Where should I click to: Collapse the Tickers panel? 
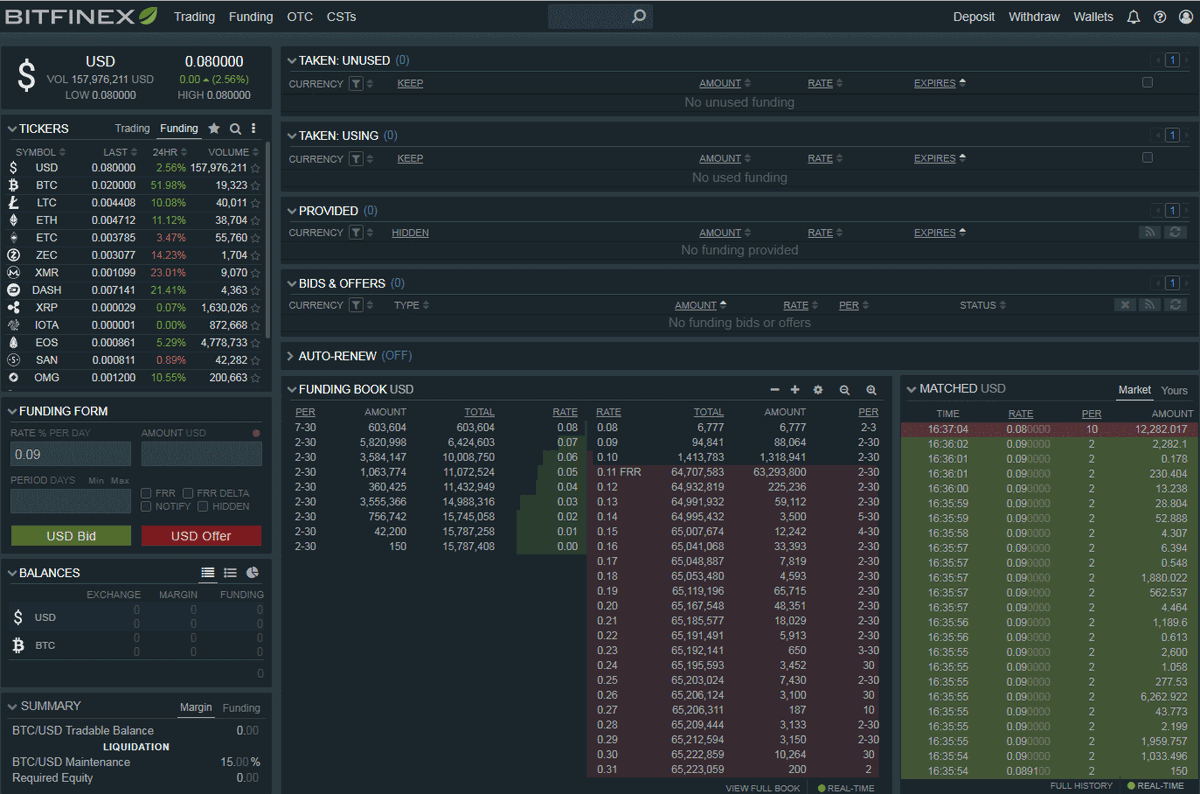point(12,129)
